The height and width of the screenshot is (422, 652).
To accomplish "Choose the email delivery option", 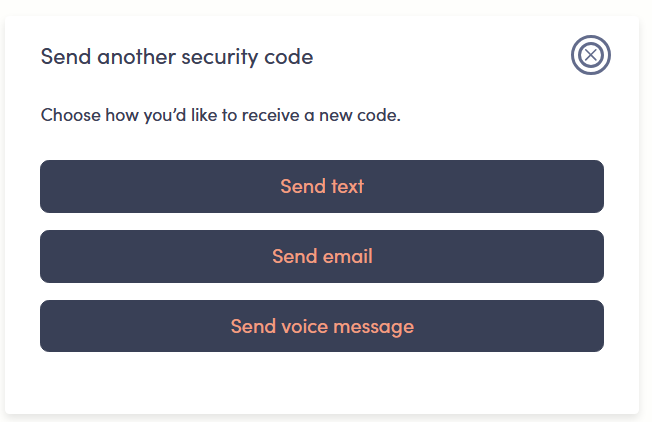I will pos(322,256).
